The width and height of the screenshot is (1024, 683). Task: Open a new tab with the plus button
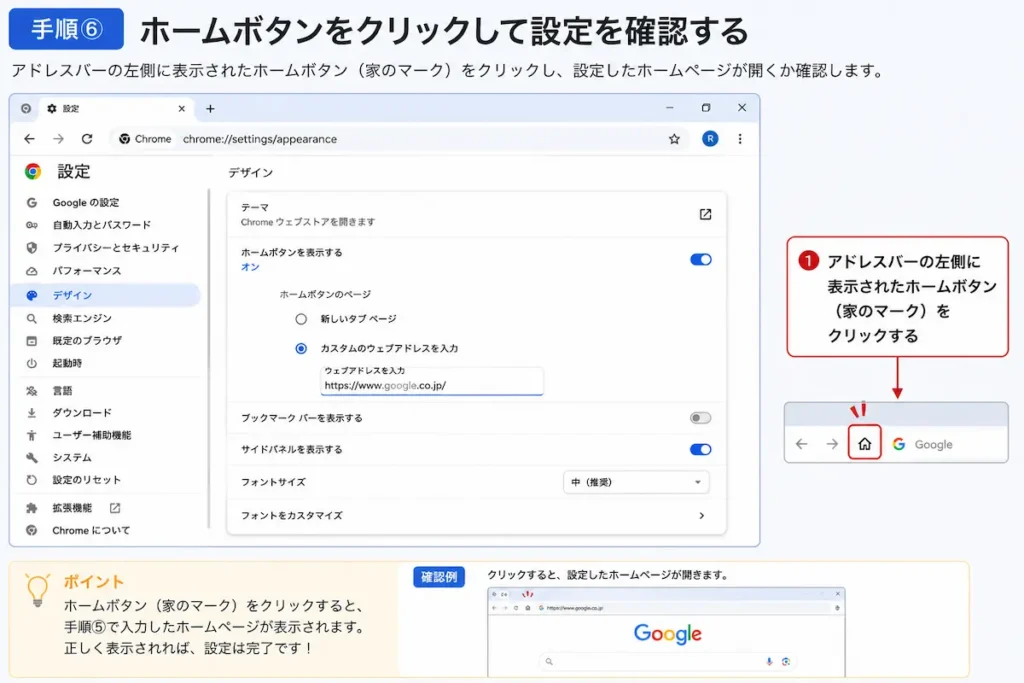(x=210, y=108)
